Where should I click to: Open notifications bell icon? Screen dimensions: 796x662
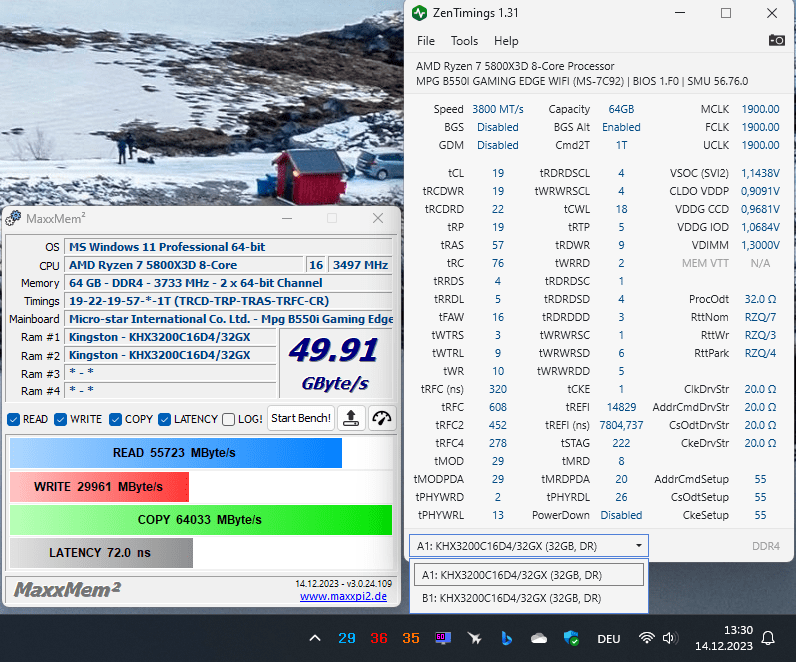[x=768, y=638]
